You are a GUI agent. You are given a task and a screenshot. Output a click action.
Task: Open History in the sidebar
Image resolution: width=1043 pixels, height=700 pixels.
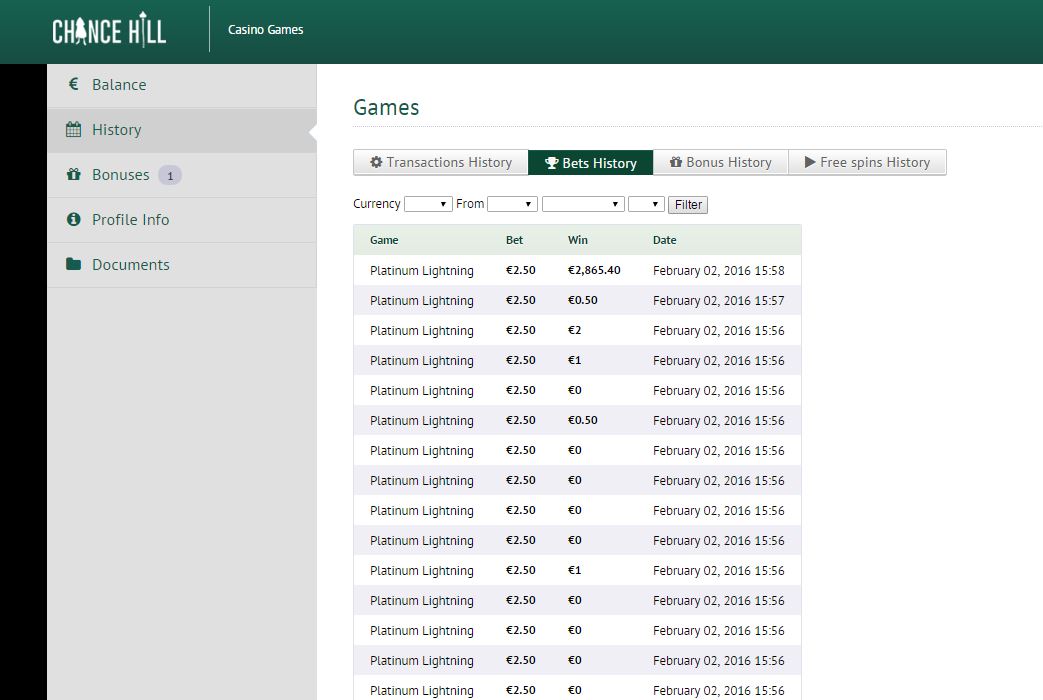[x=182, y=130]
